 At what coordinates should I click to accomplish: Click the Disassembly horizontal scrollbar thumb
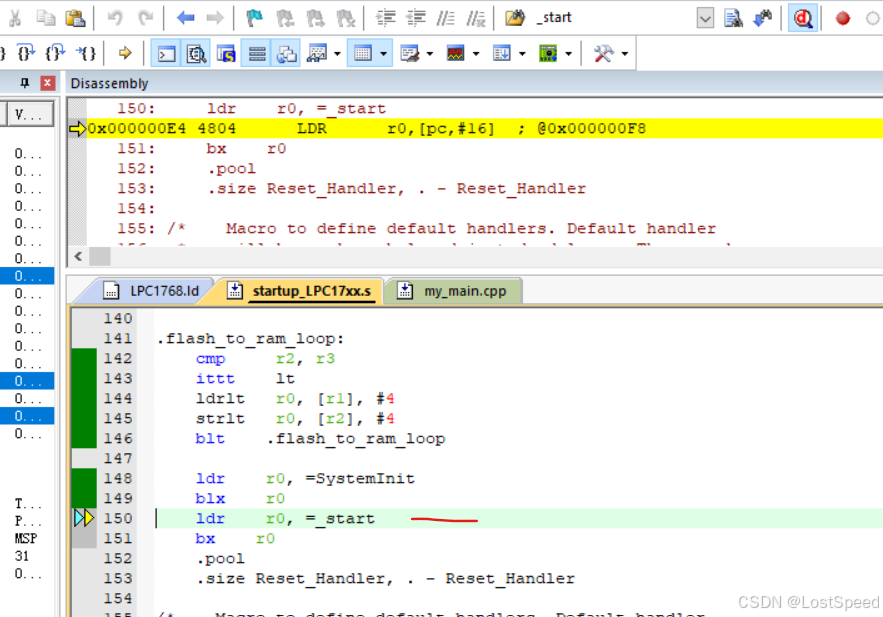coord(100,257)
